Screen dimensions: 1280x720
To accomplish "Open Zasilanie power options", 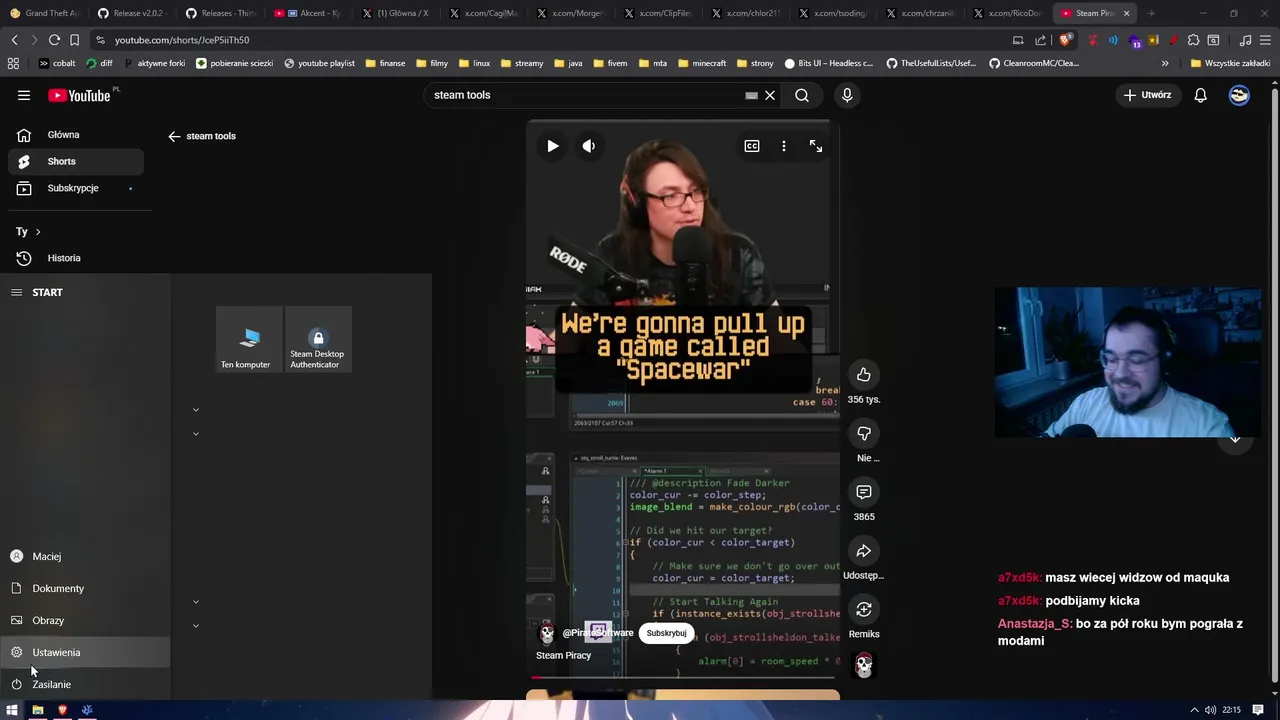I will (x=85, y=684).
